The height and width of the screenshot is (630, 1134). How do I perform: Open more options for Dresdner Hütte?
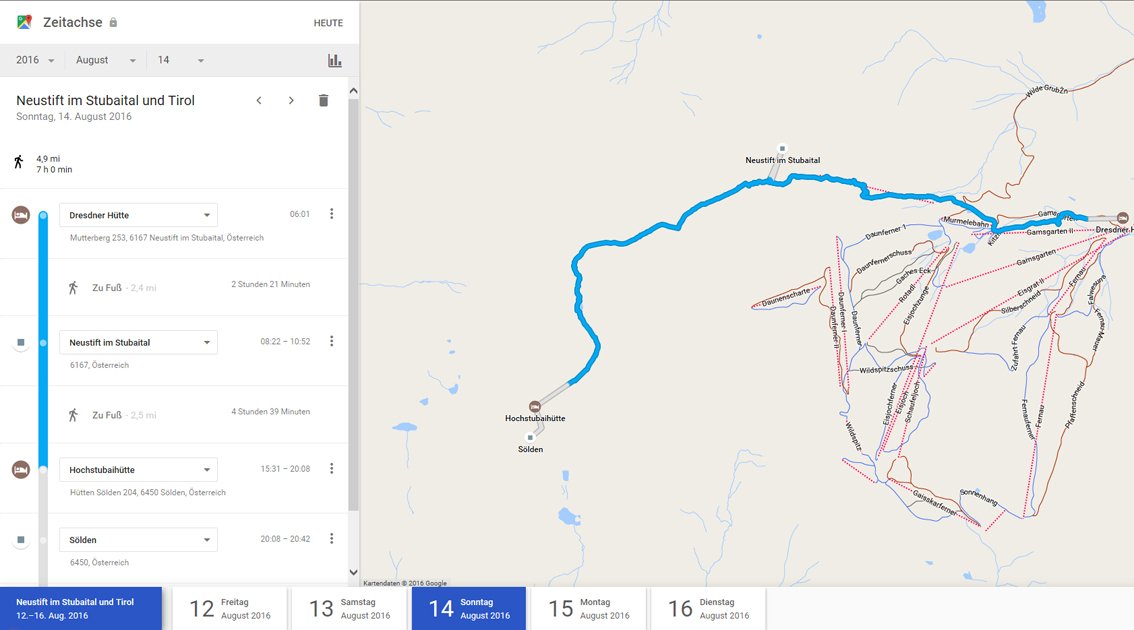point(331,214)
